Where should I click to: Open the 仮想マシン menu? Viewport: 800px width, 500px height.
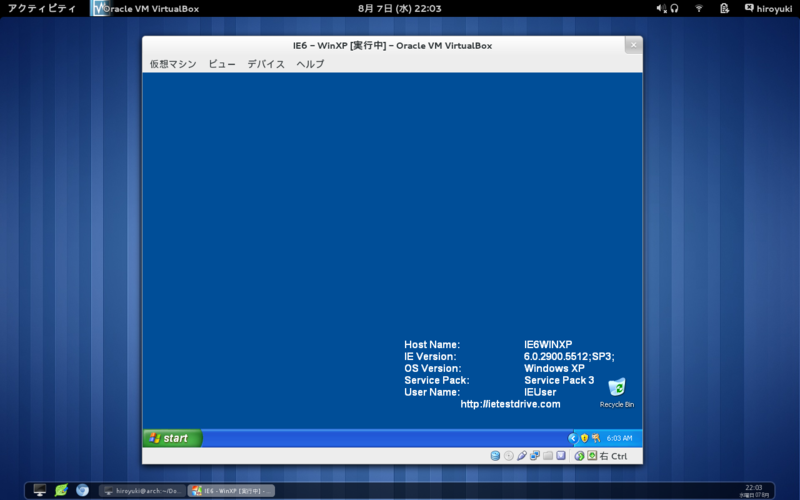(173, 64)
